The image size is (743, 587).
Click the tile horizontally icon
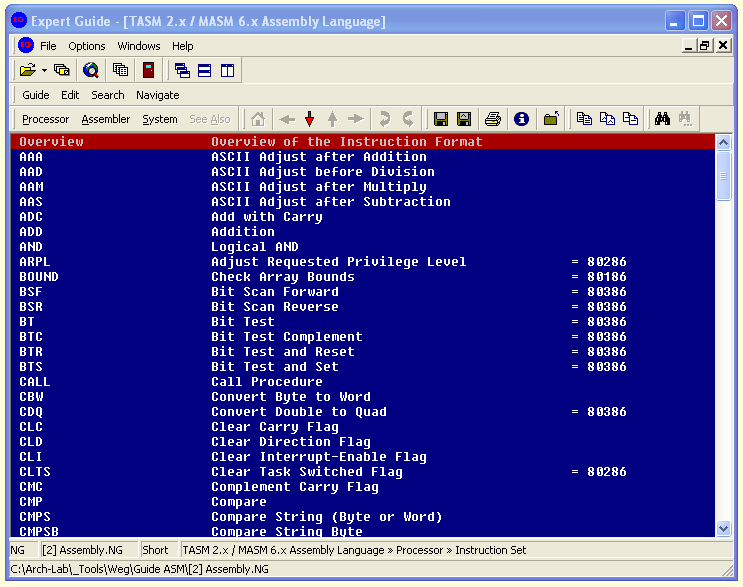(205, 71)
